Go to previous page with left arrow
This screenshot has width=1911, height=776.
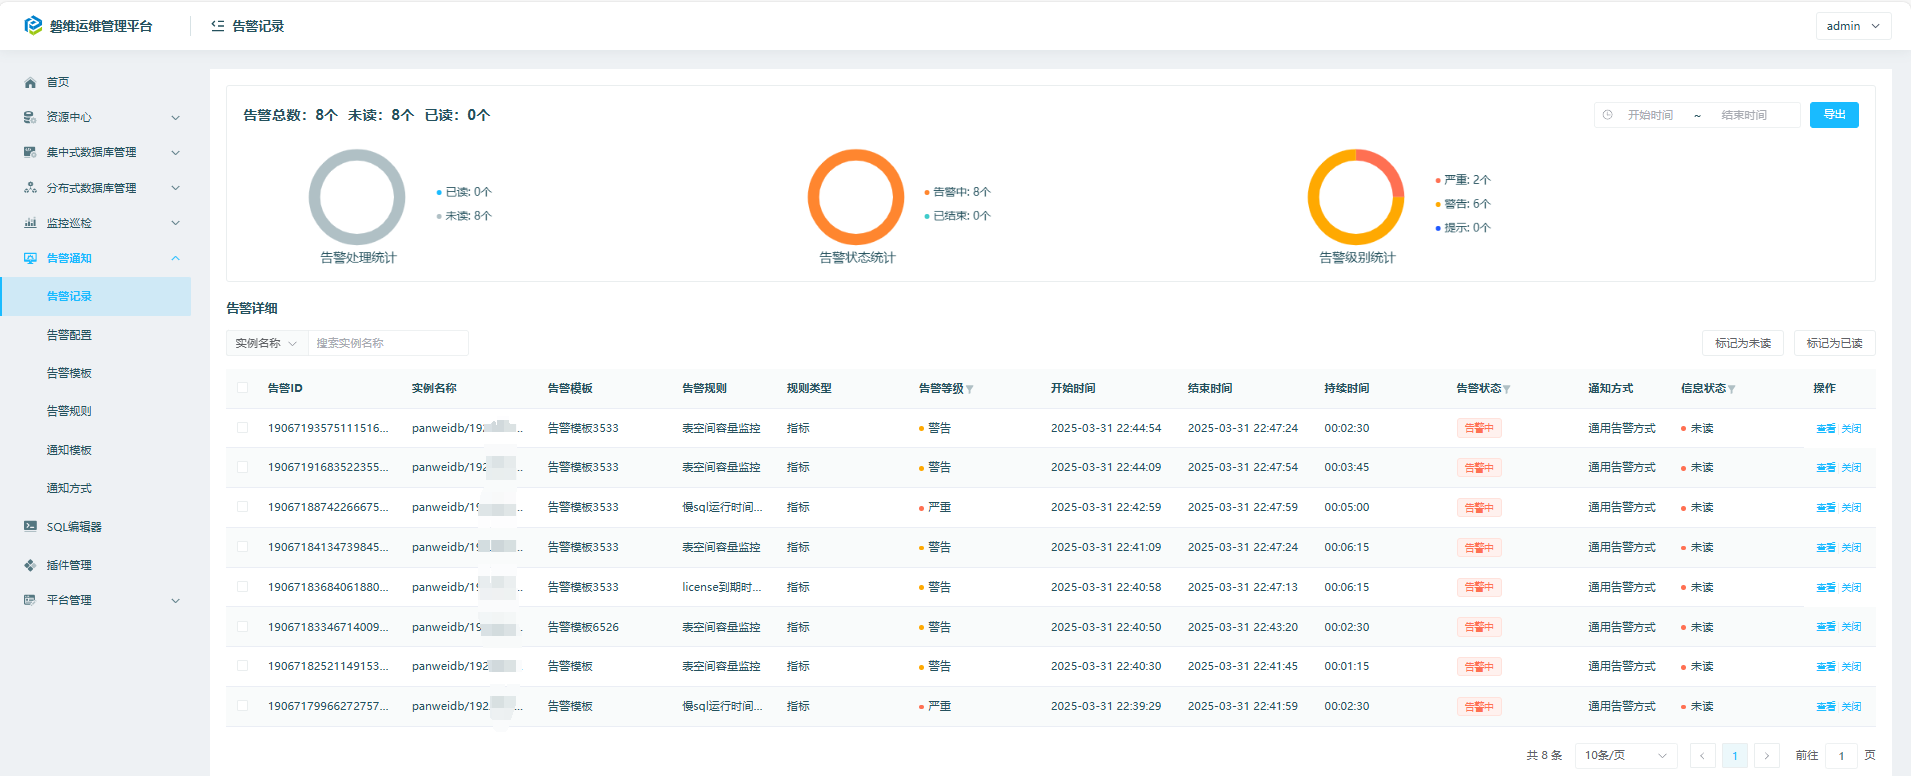pyautogui.click(x=1702, y=756)
